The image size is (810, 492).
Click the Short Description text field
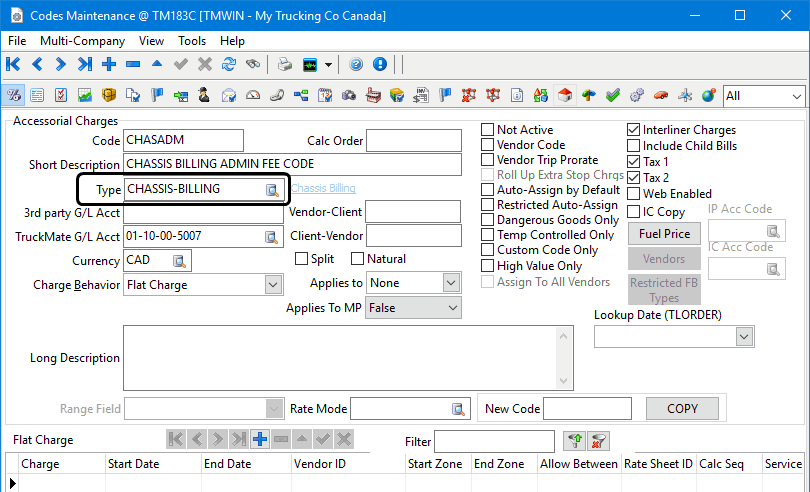[x=292, y=164]
